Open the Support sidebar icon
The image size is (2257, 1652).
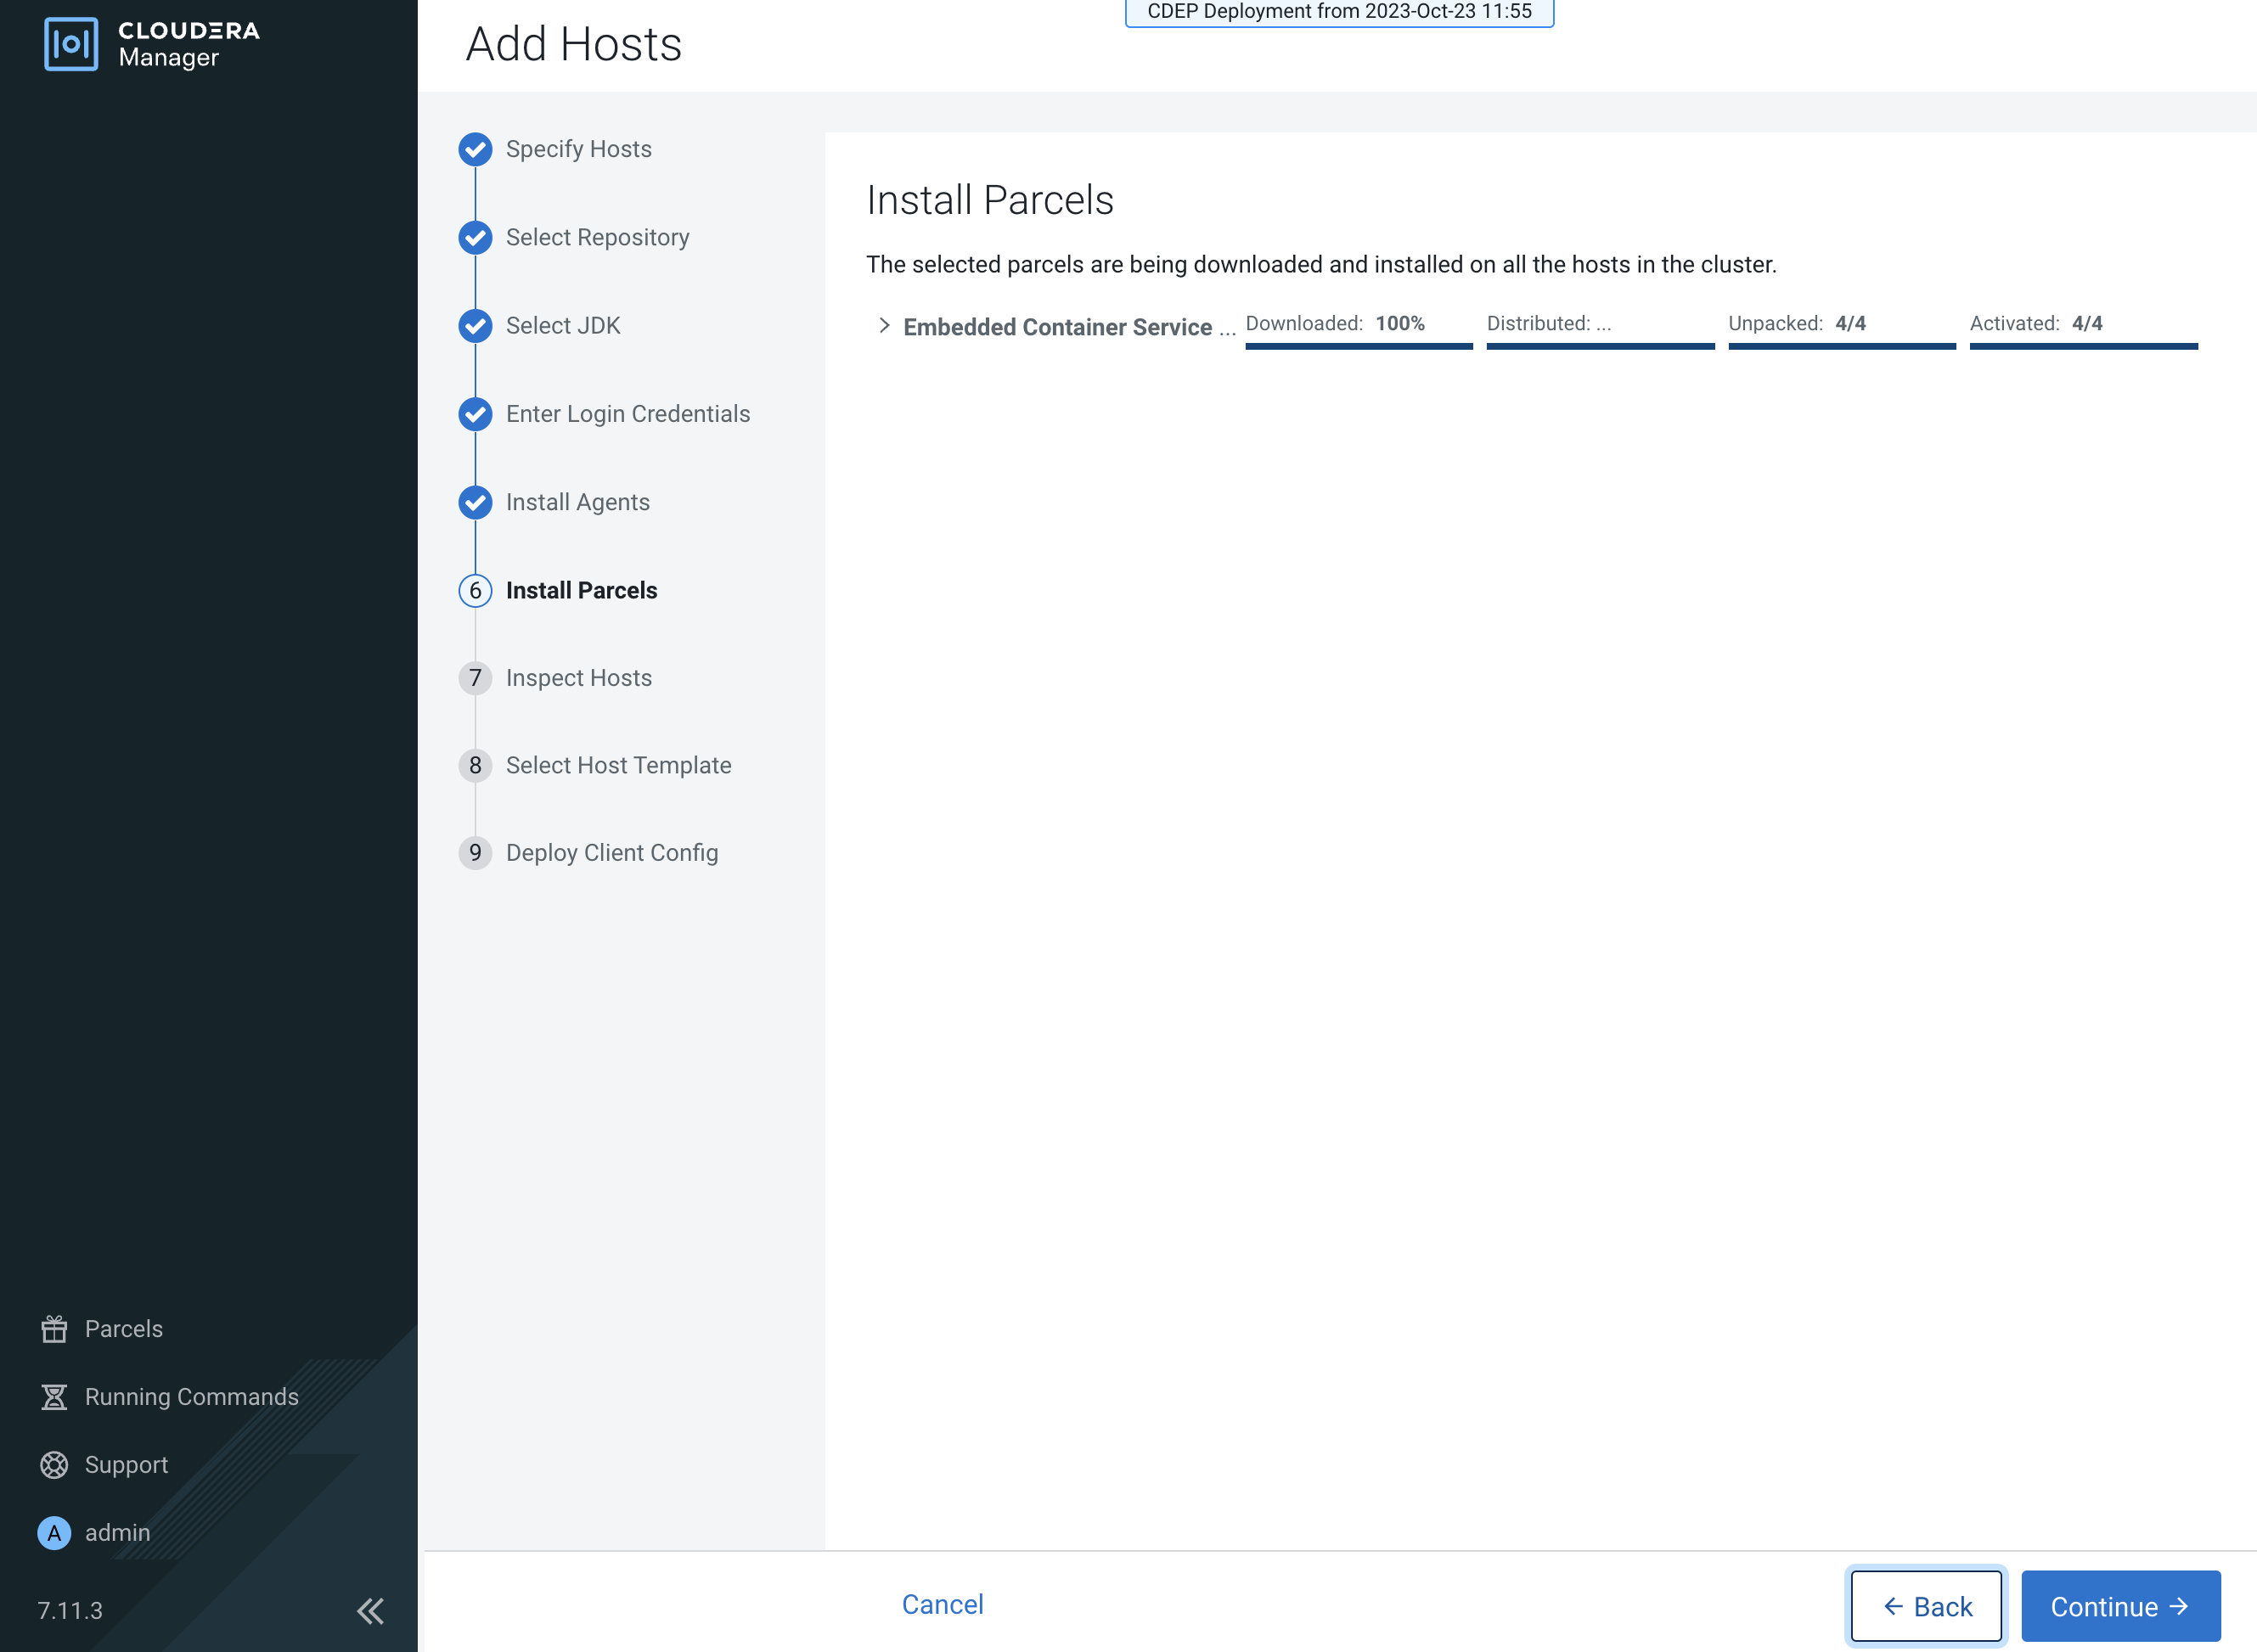pos(56,1464)
